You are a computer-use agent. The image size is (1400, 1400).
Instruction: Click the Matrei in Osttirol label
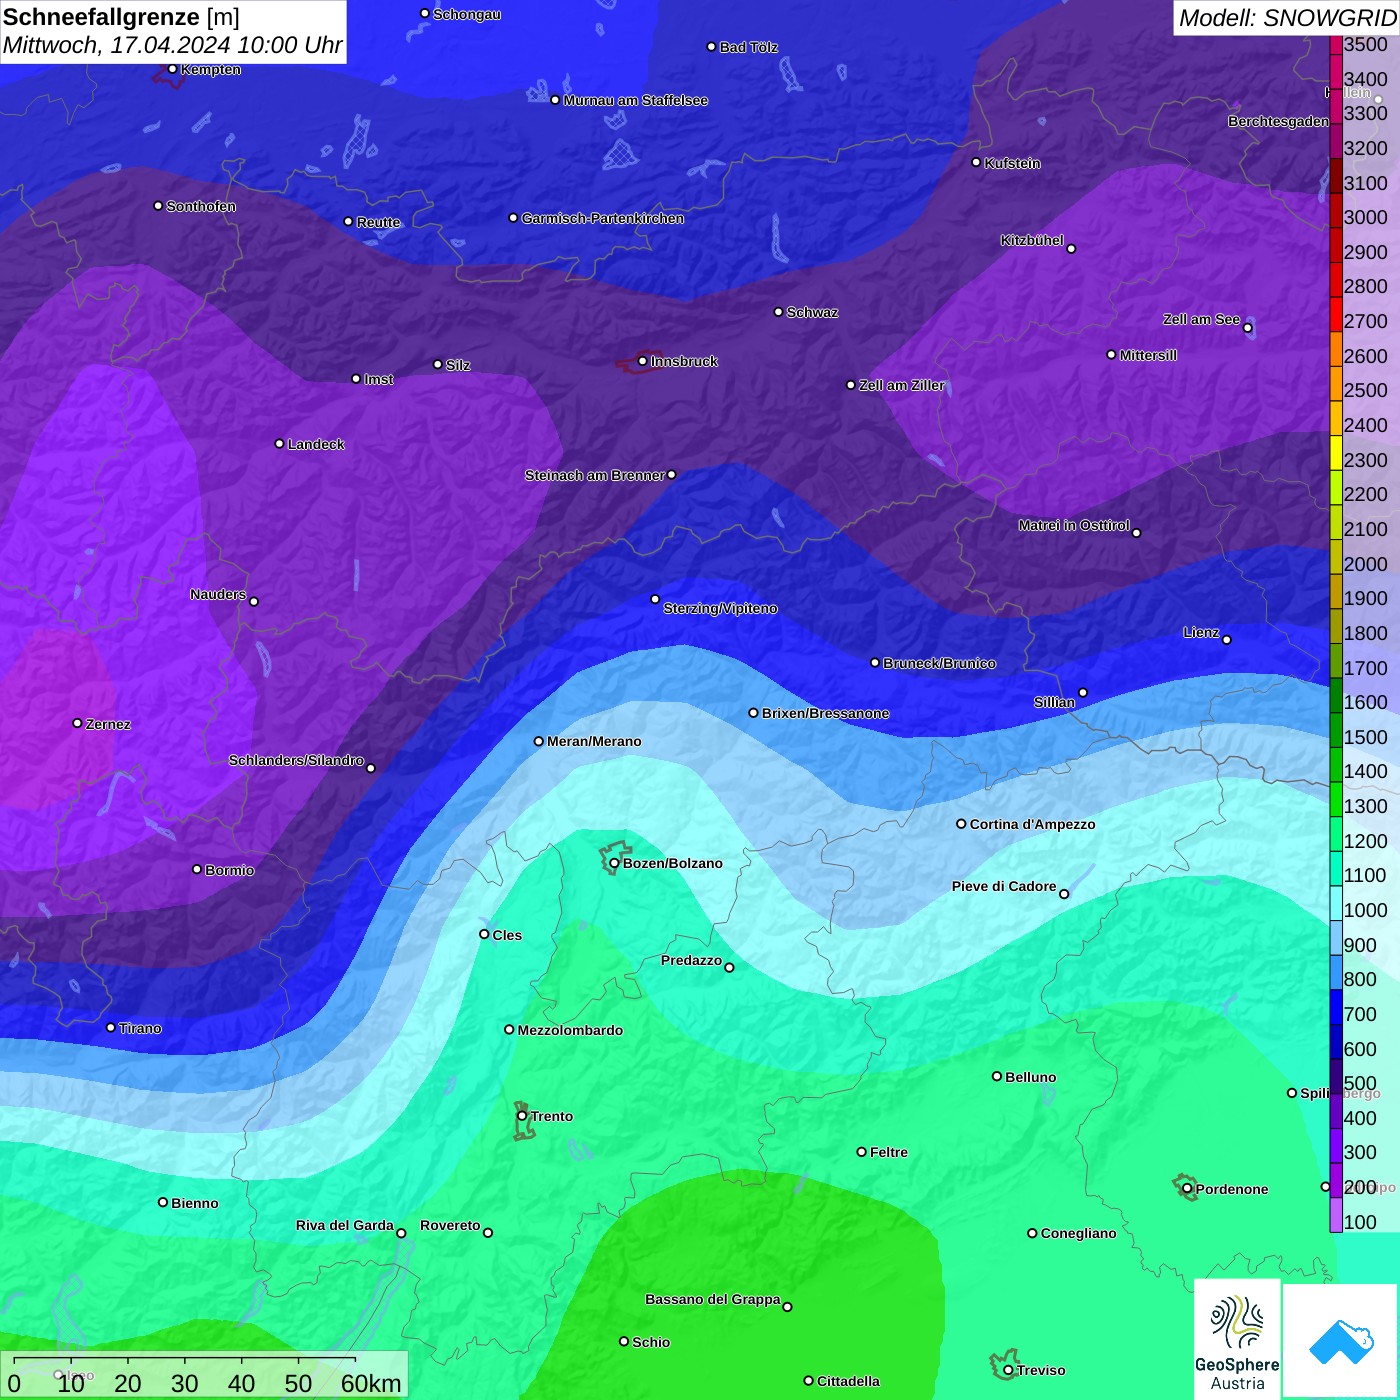(1074, 525)
